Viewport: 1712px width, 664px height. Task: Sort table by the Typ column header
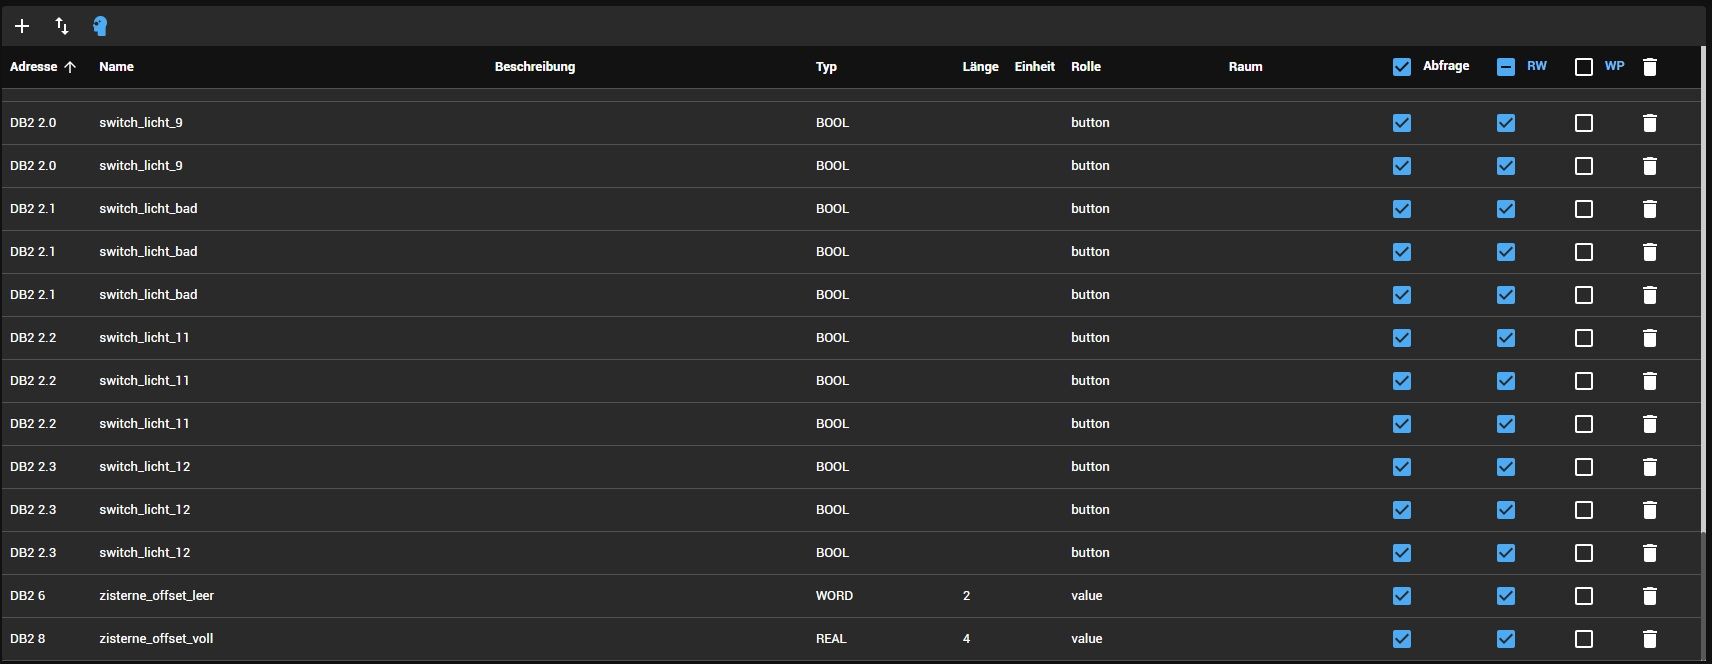826,67
